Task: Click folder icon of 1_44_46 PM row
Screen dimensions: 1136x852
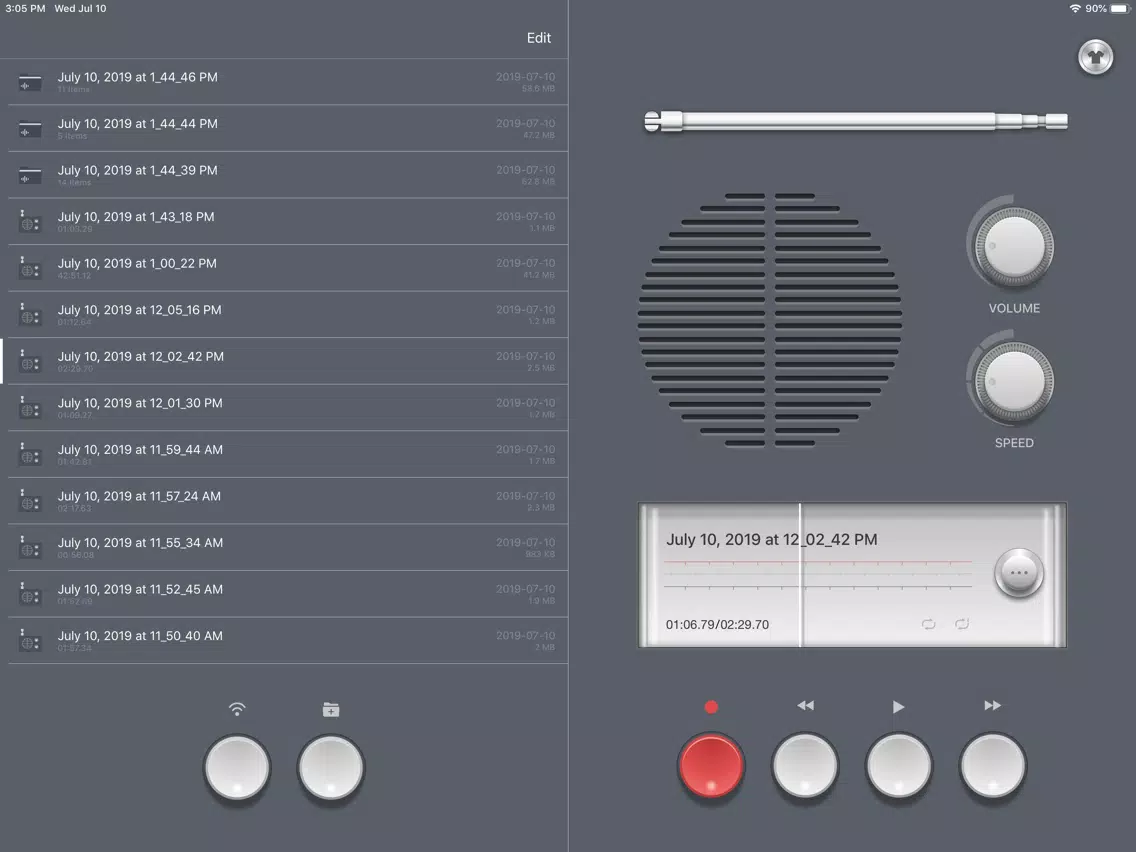Action: (30, 83)
